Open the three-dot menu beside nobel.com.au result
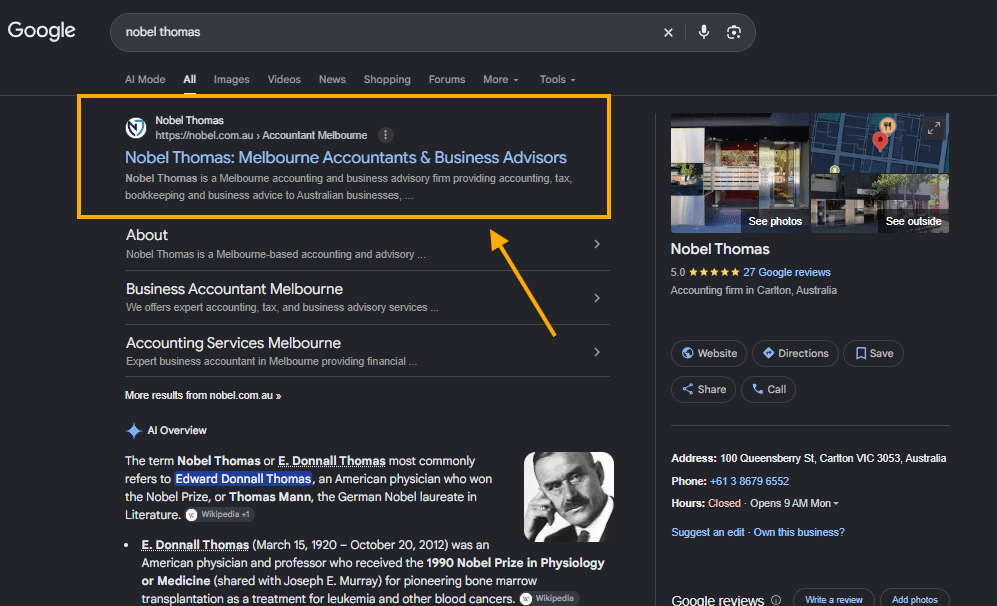The width and height of the screenshot is (997, 606). pos(385,135)
